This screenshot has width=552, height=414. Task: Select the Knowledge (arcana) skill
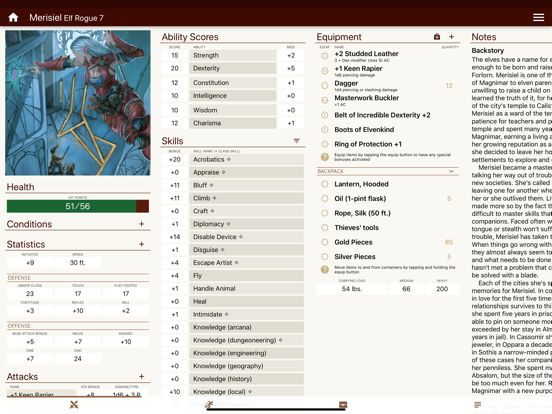[233, 327]
